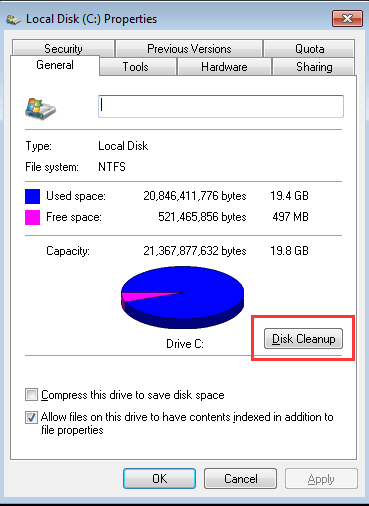Click the title bar drive icon
Screen dimensions: 369x506
point(13,20)
